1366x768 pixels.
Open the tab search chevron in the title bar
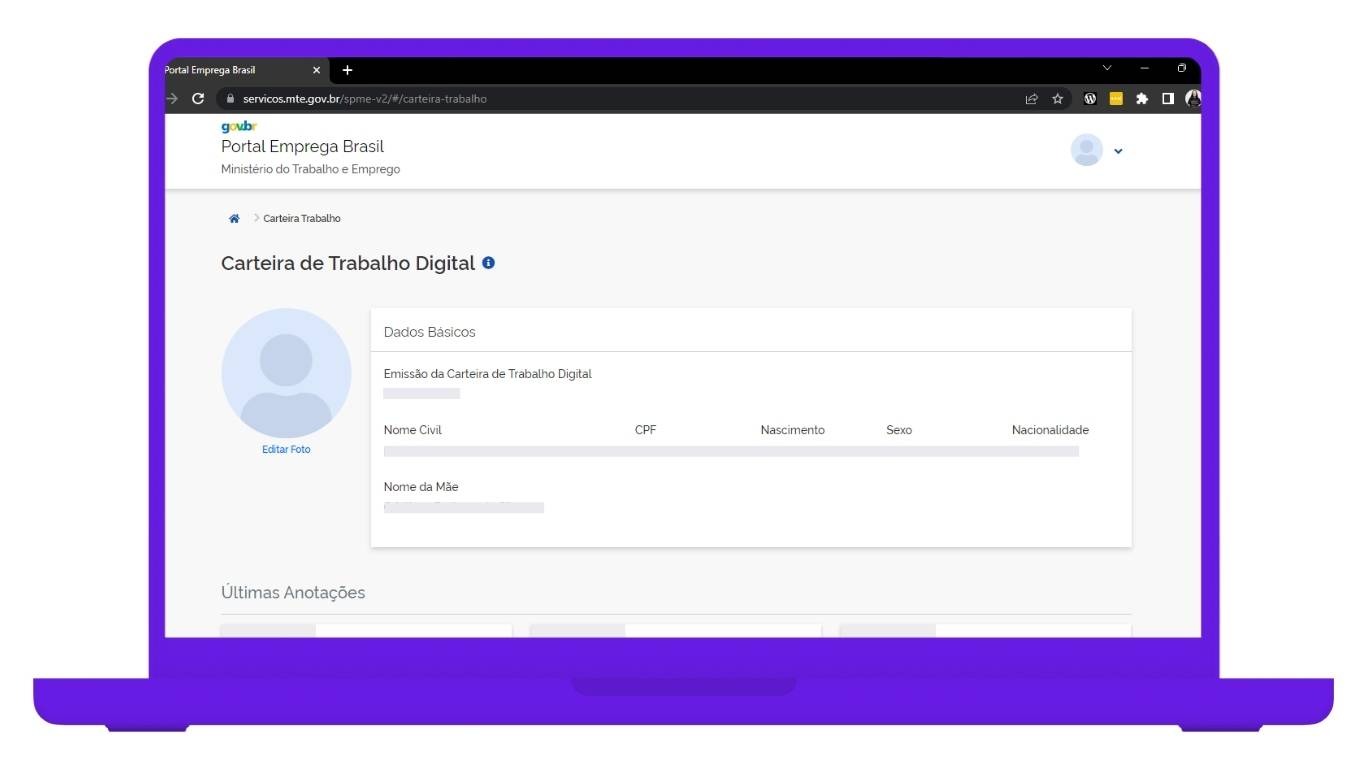(x=1106, y=69)
